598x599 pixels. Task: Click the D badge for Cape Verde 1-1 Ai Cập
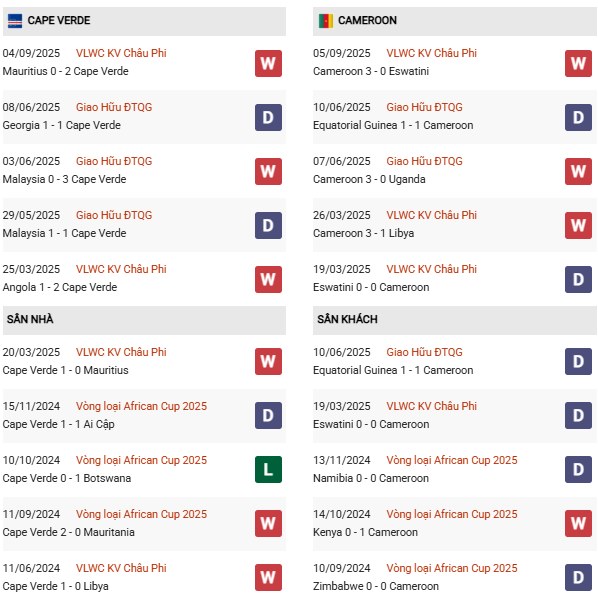268,415
